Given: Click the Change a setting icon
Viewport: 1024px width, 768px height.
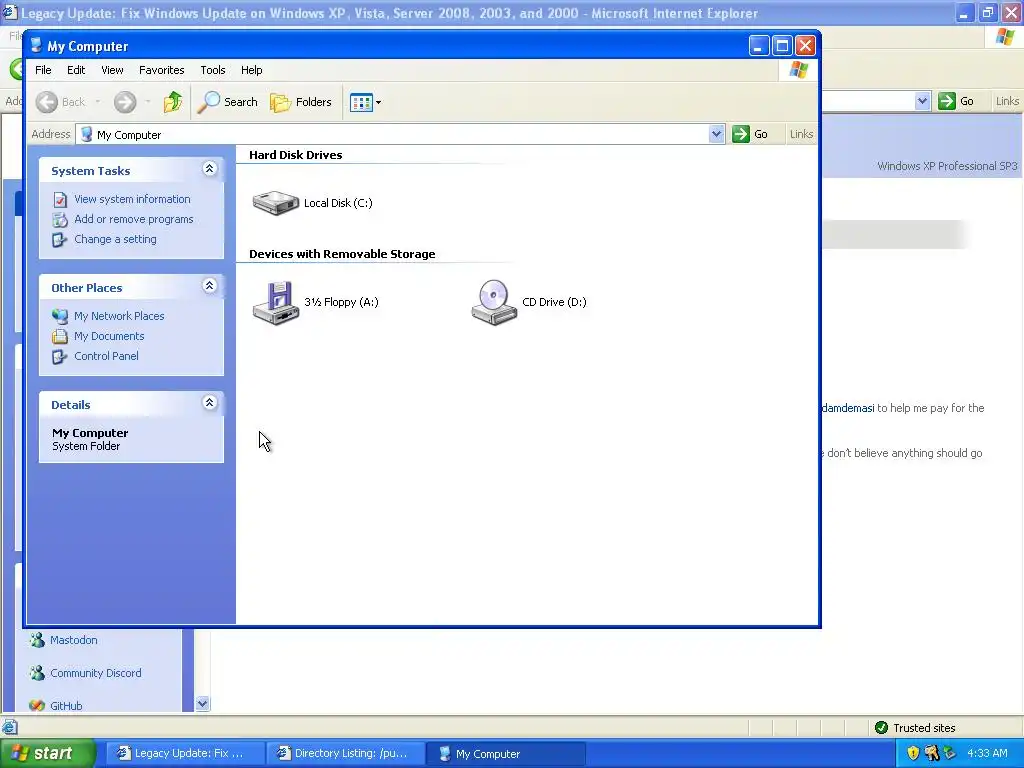Looking at the screenshot, I should tap(60, 240).
